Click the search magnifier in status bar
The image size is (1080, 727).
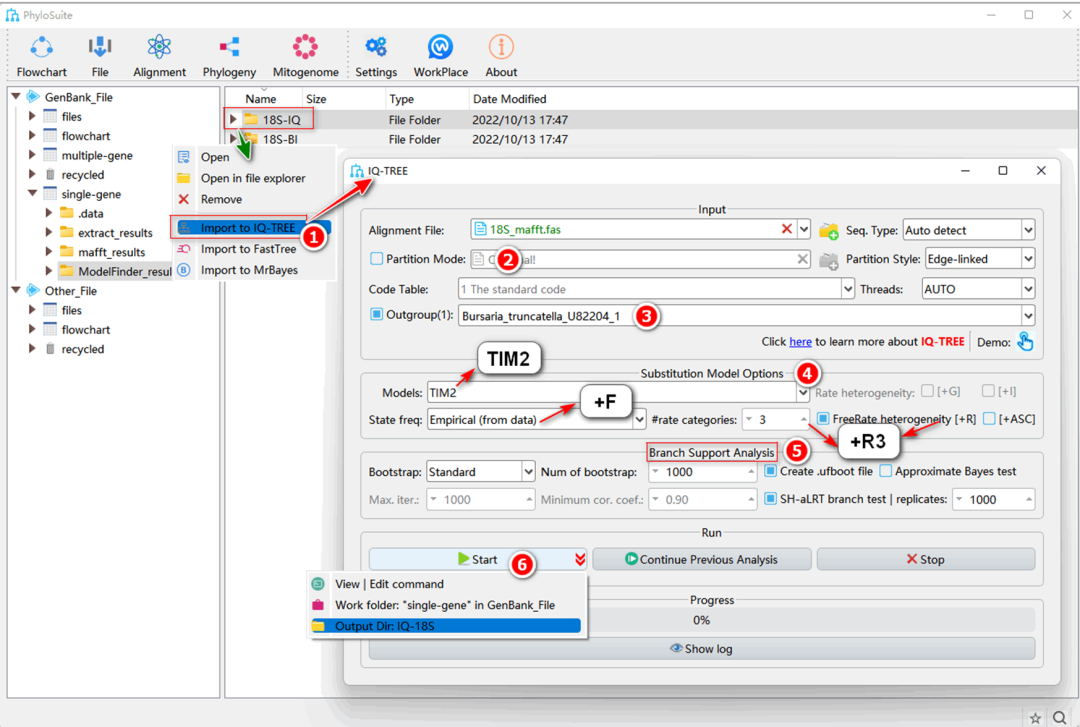1060,718
